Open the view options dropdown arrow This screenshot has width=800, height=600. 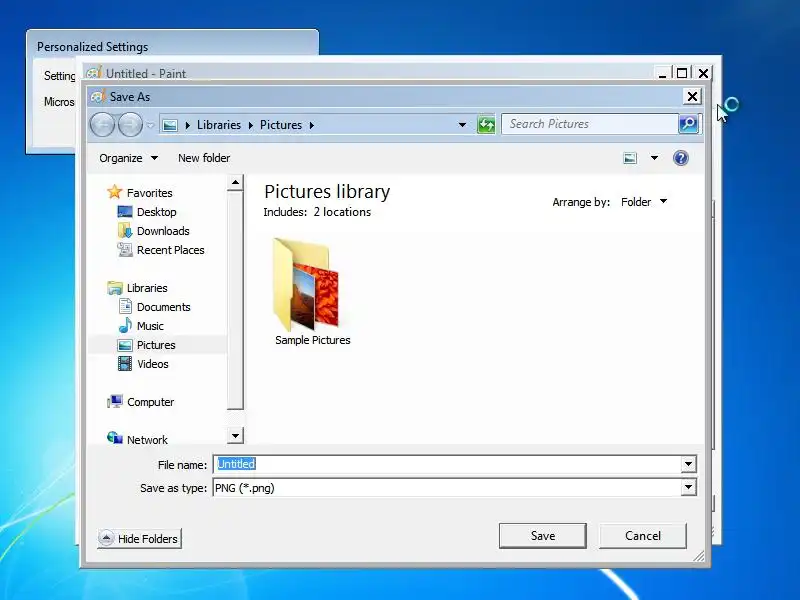[x=654, y=158]
